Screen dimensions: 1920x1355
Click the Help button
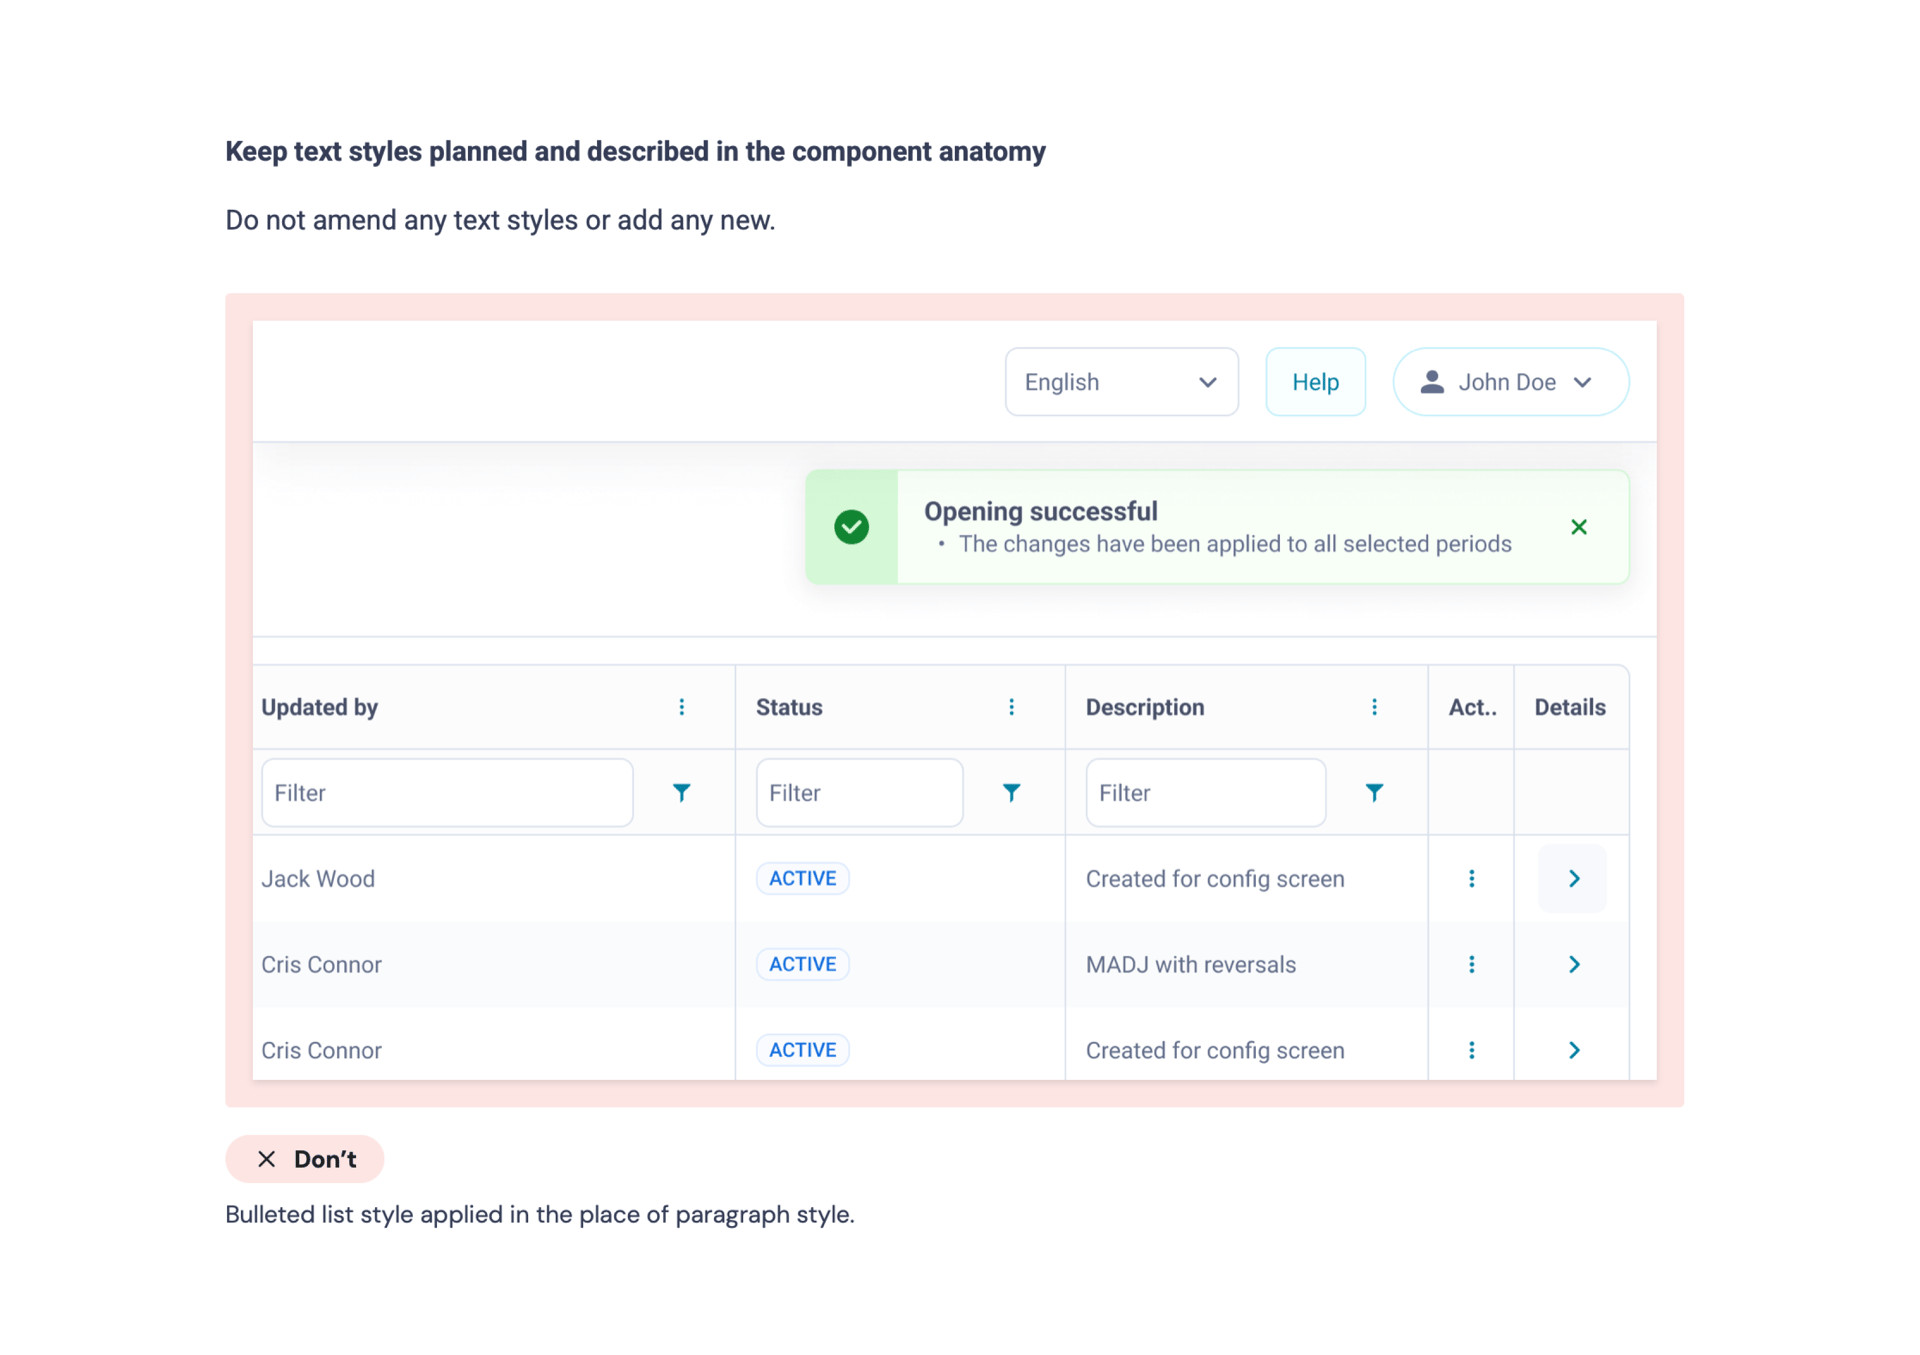click(1315, 382)
